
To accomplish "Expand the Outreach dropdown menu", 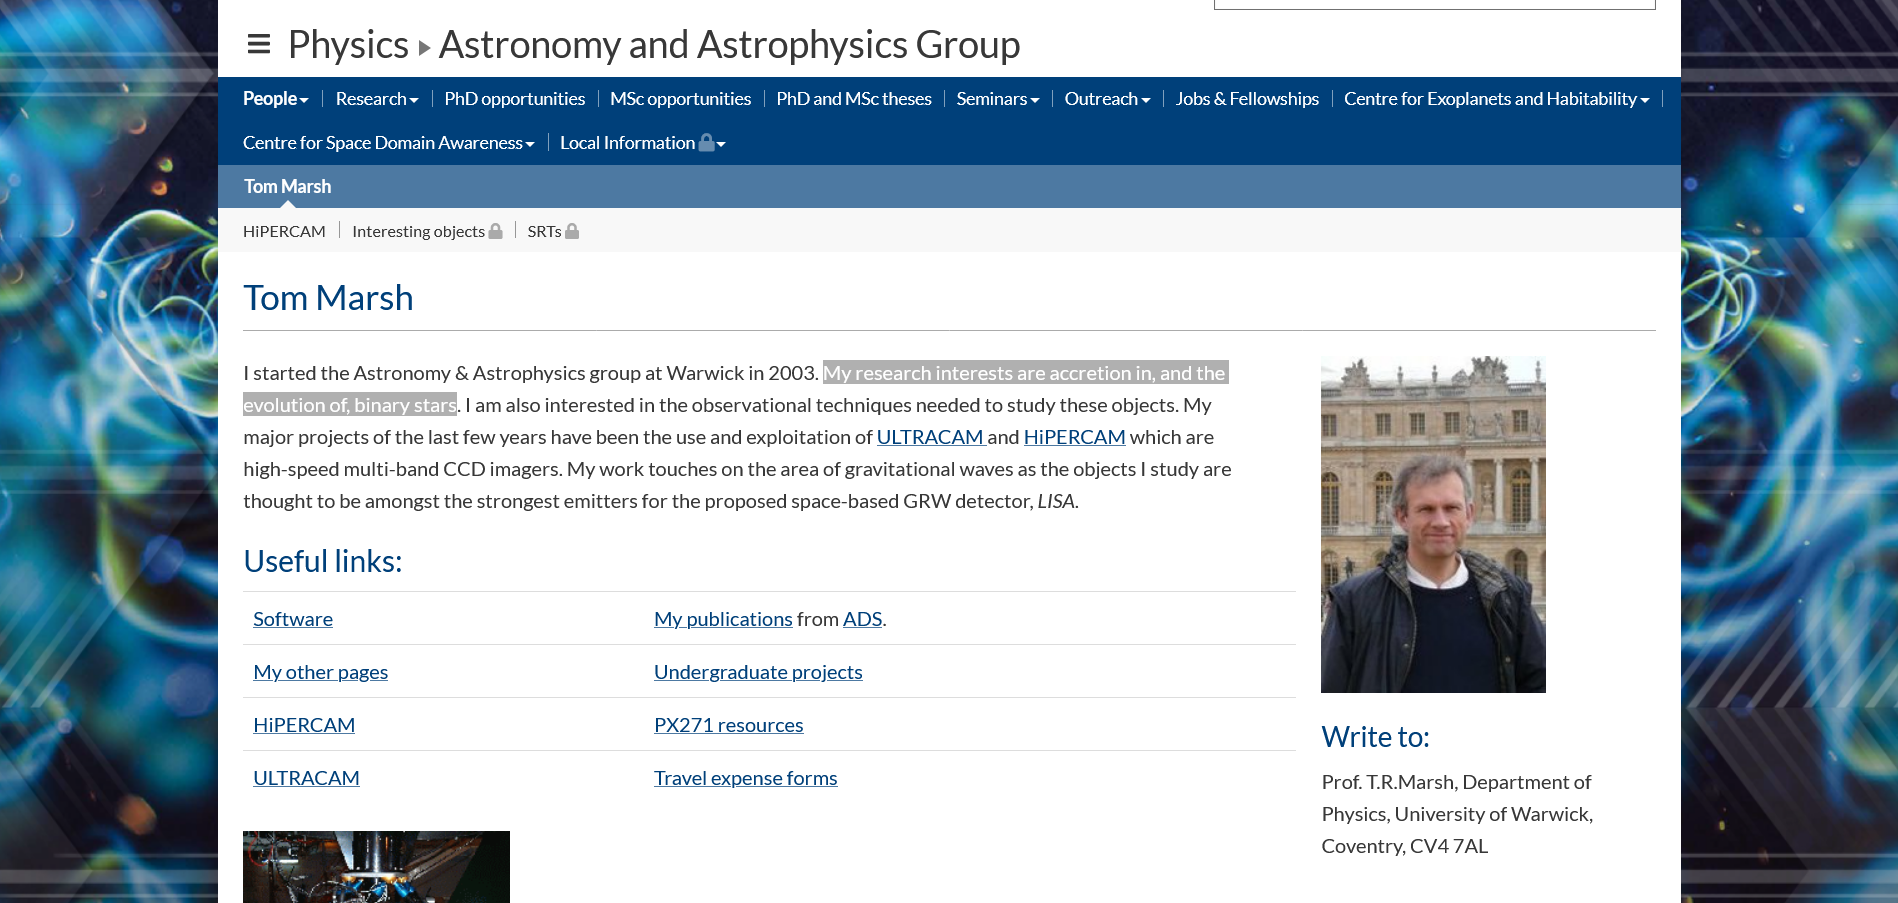I will point(1106,99).
